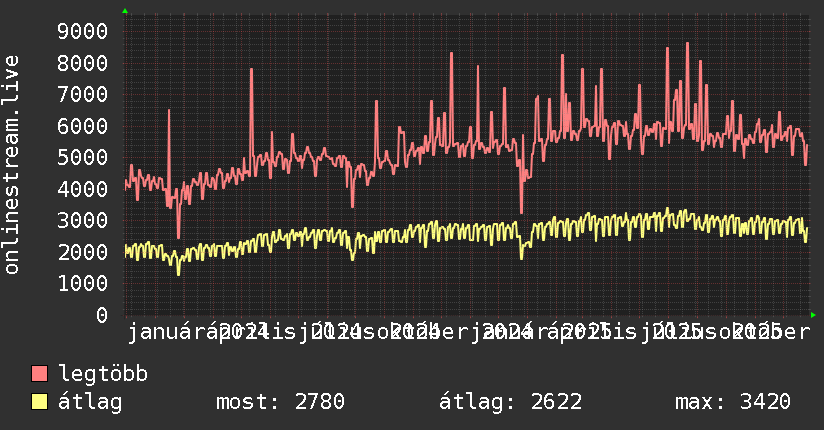Image resolution: width=824 pixels, height=430 pixels.
Task: Click the 5000 y-axis label
Action: click(x=83, y=157)
